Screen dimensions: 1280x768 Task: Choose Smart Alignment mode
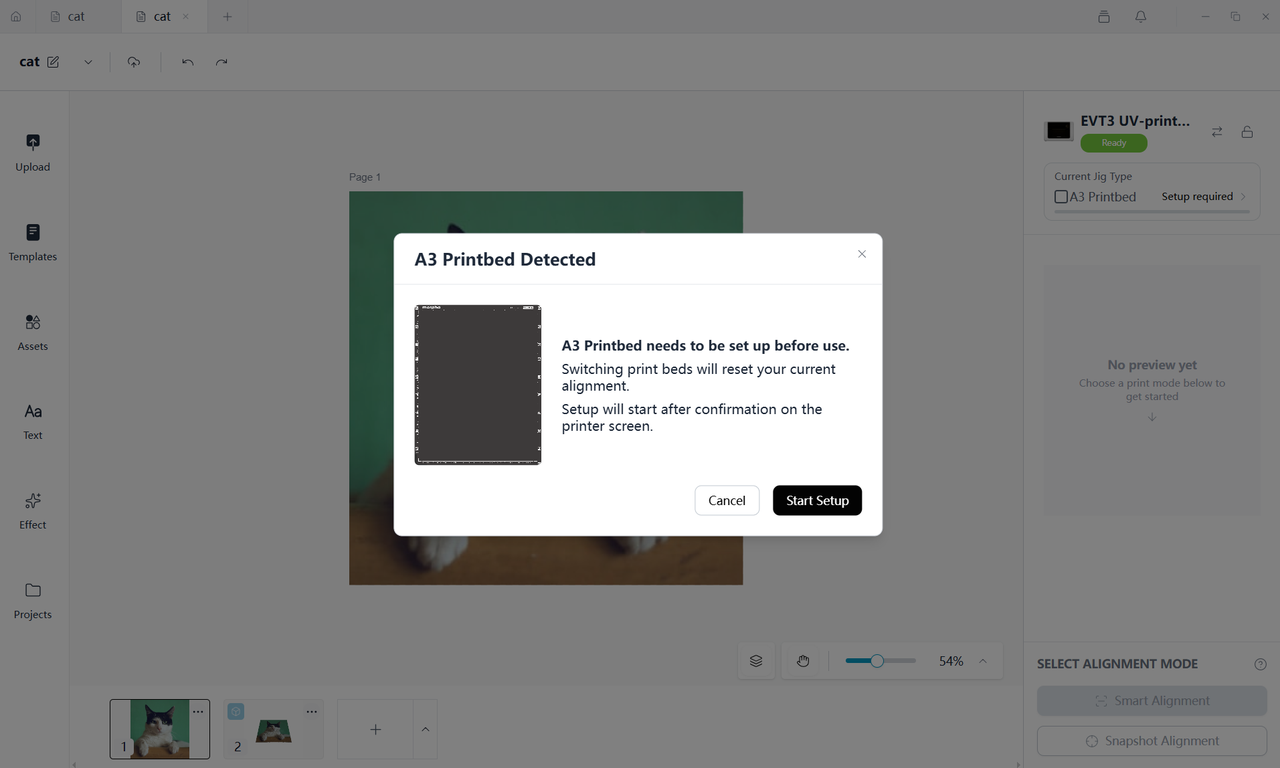tap(1152, 701)
